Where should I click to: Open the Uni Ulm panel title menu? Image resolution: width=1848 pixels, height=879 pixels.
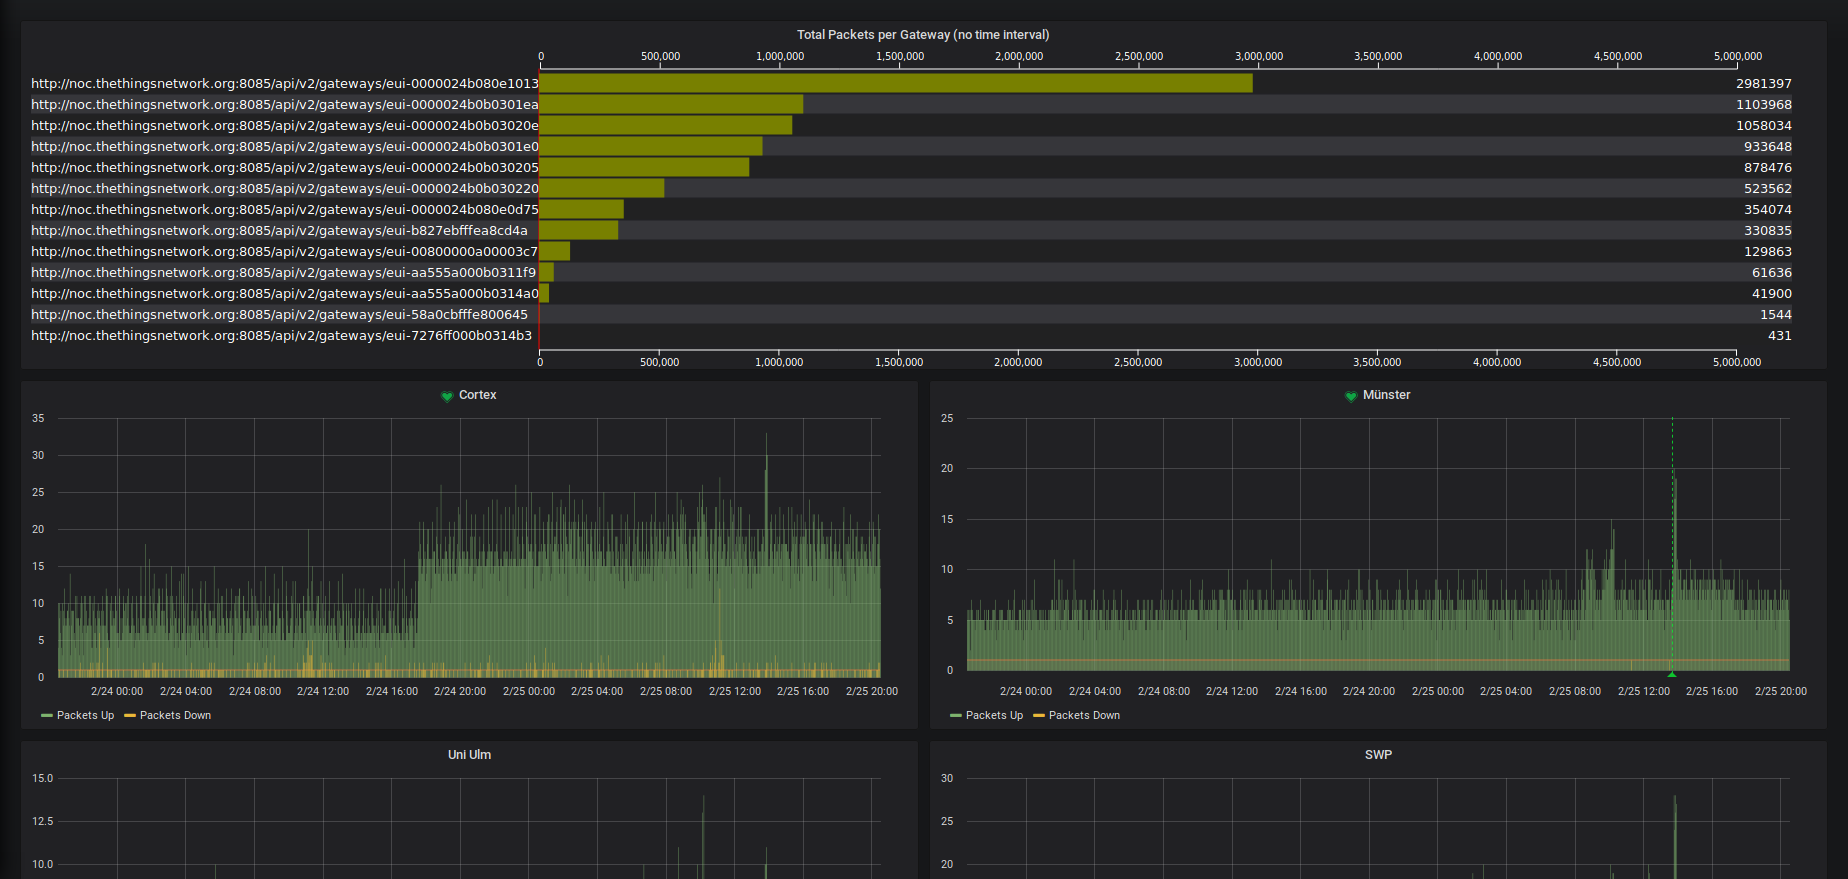tap(469, 755)
